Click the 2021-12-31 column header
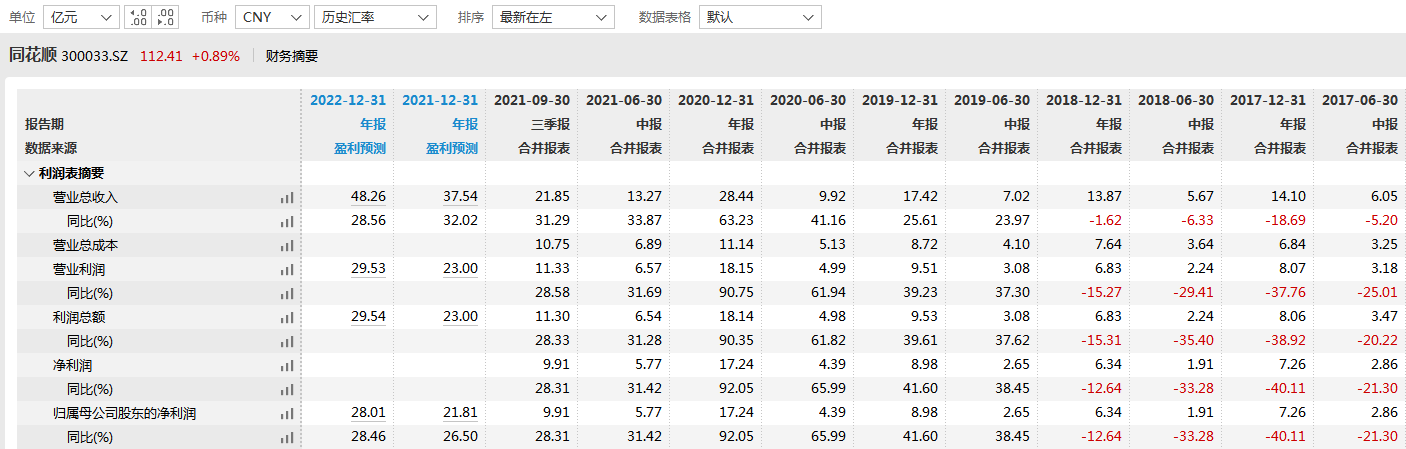The width and height of the screenshot is (1406, 449). (440, 101)
